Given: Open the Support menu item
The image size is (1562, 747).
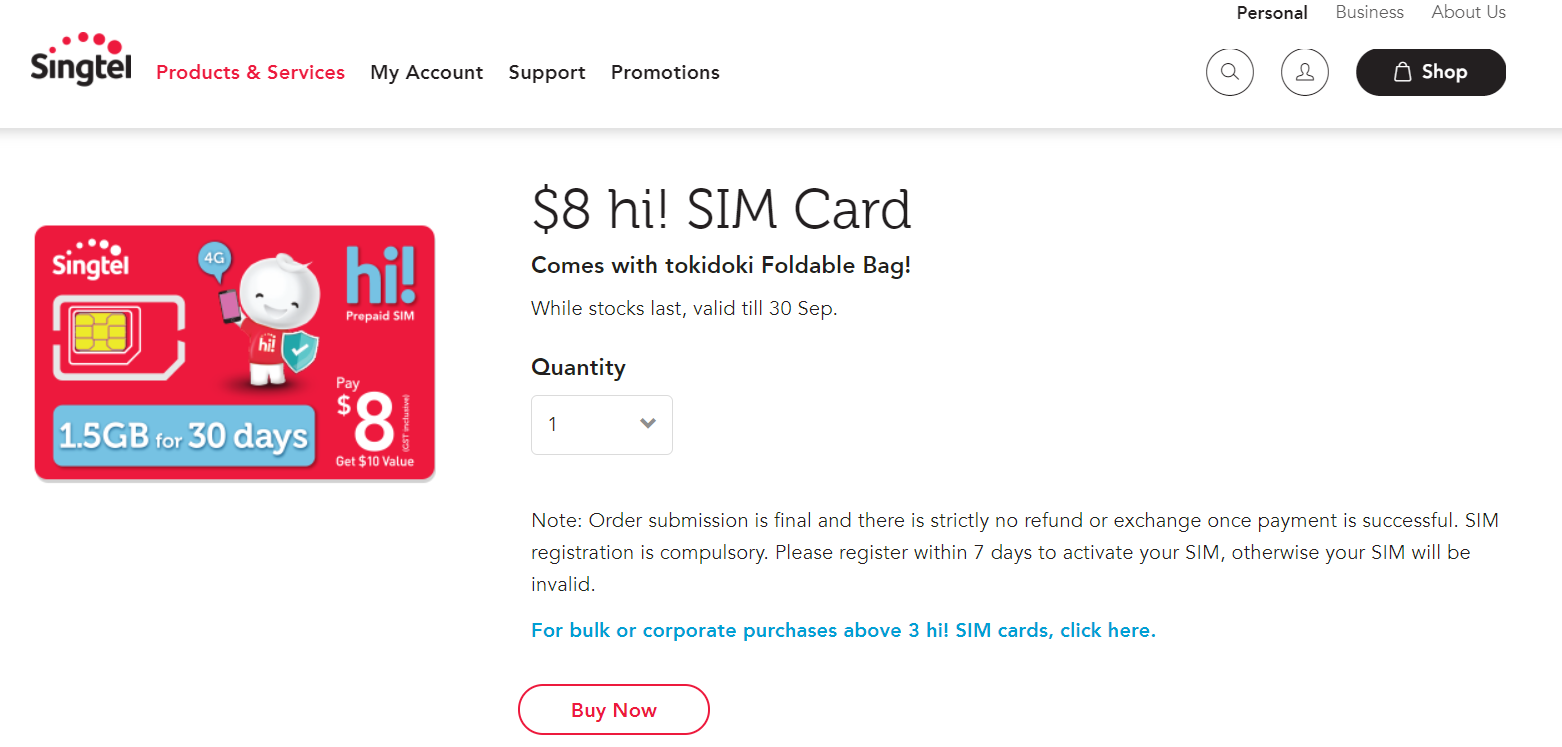Looking at the screenshot, I should (547, 72).
